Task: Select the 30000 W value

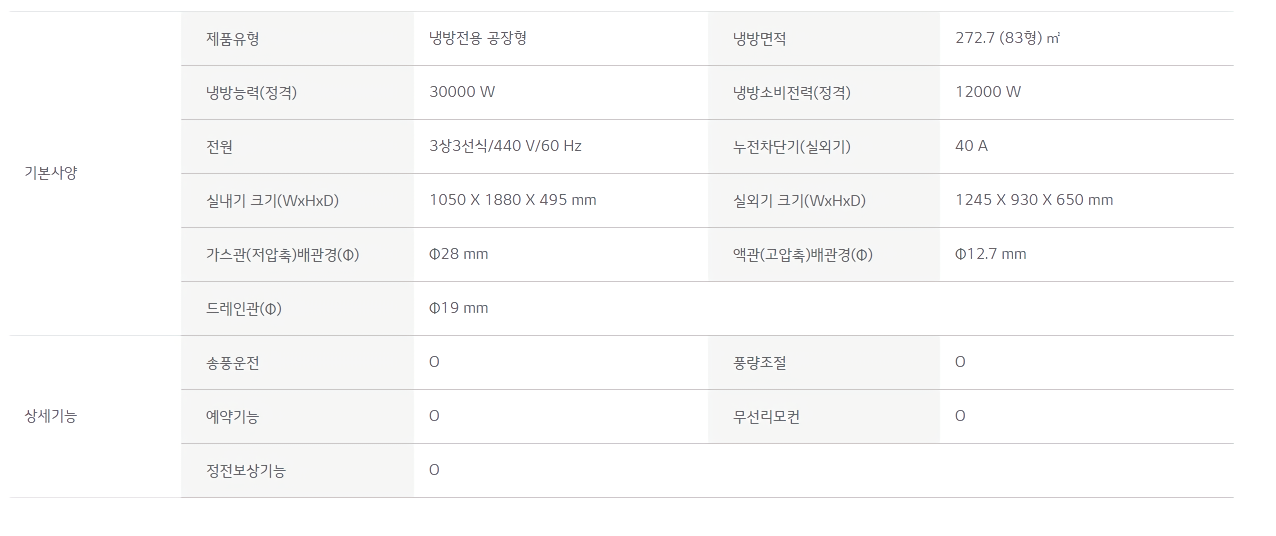Action: pos(462,92)
